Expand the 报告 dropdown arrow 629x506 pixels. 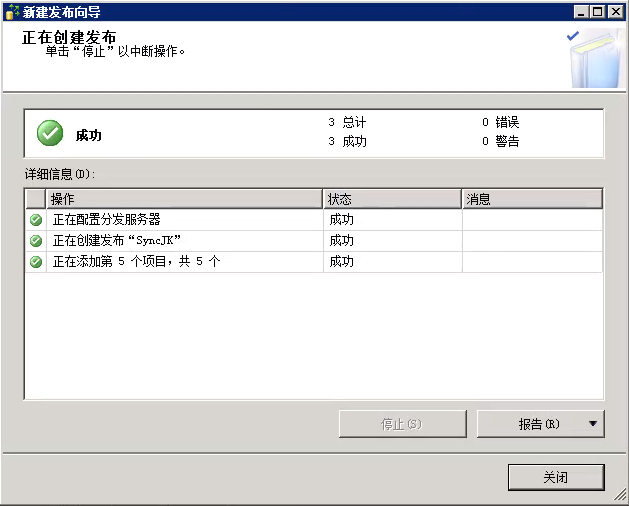click(x=593, y=423)
